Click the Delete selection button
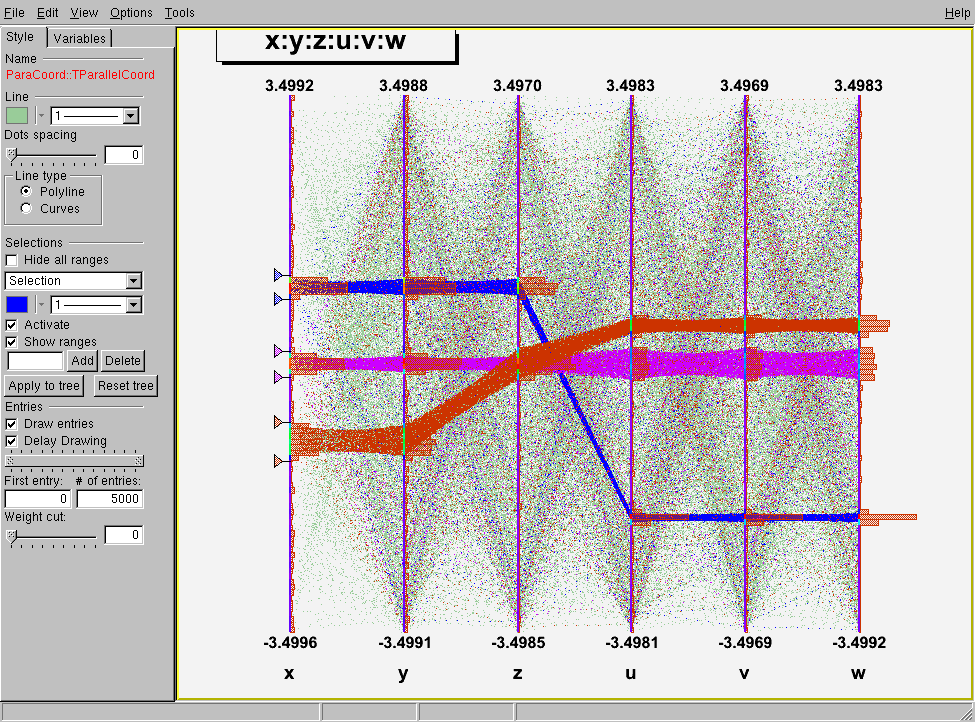 click(x=122, y=361)
